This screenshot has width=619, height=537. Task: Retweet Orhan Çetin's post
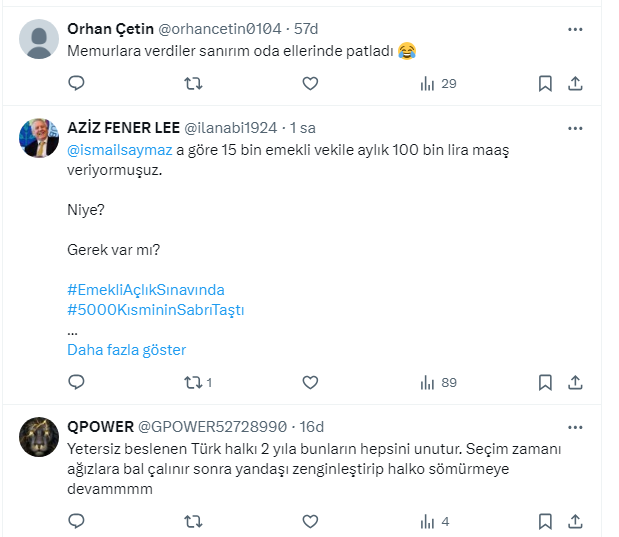tap(194, 84)
